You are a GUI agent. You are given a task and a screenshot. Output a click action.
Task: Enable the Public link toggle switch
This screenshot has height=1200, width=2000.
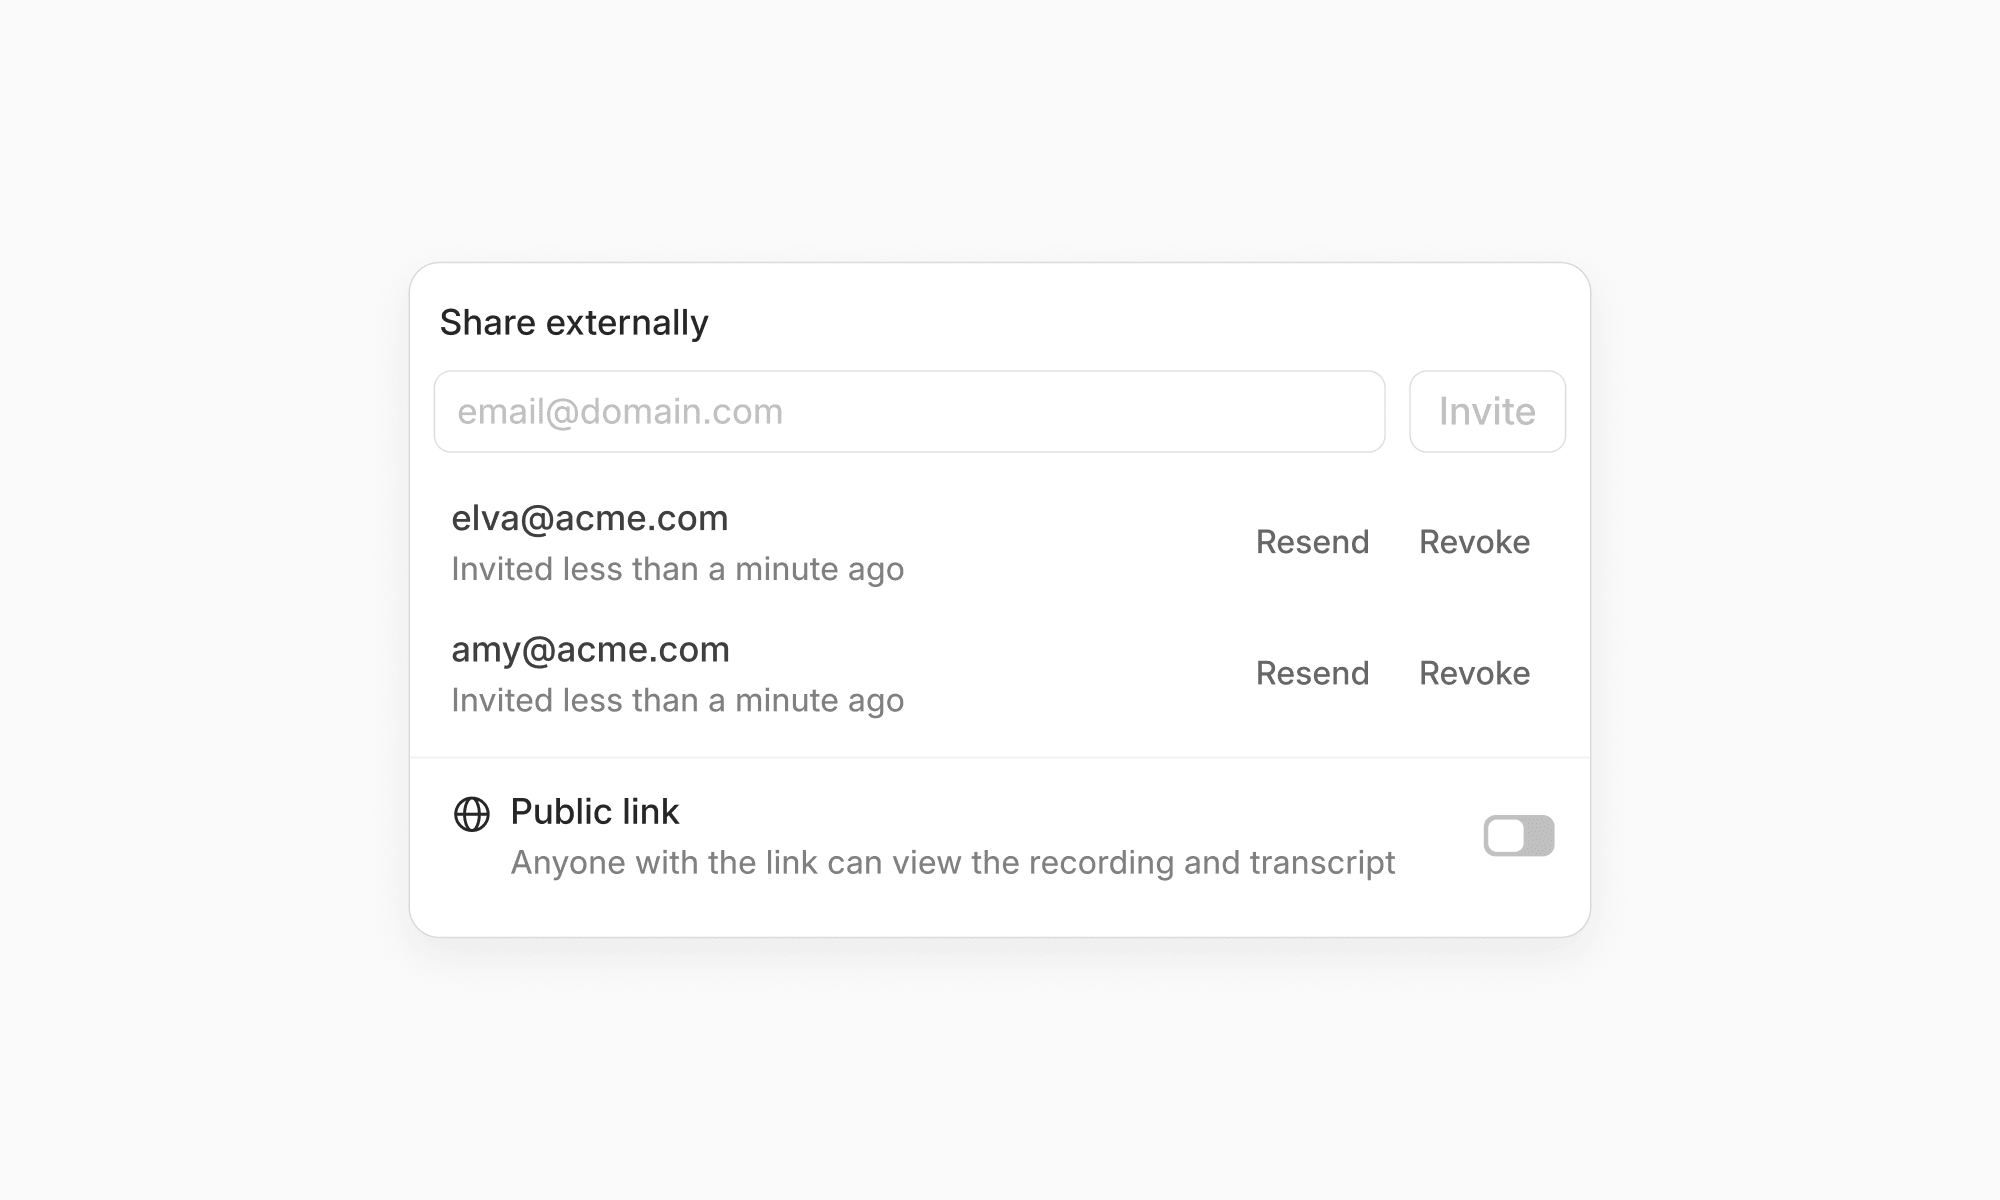click(x=1519, y=836)
